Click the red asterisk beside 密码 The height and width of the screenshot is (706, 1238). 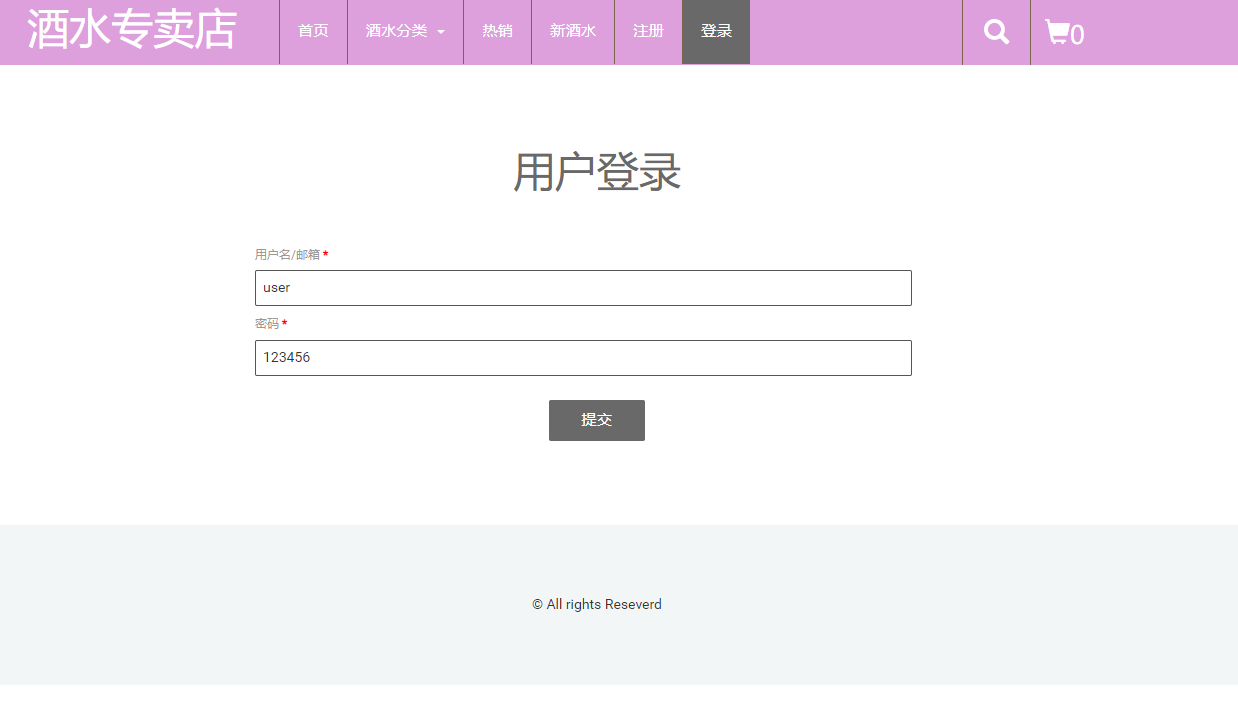284,324
